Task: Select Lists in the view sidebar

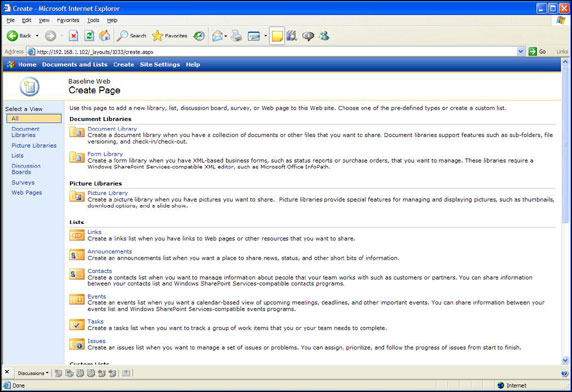Action: [x=17, y=156]
